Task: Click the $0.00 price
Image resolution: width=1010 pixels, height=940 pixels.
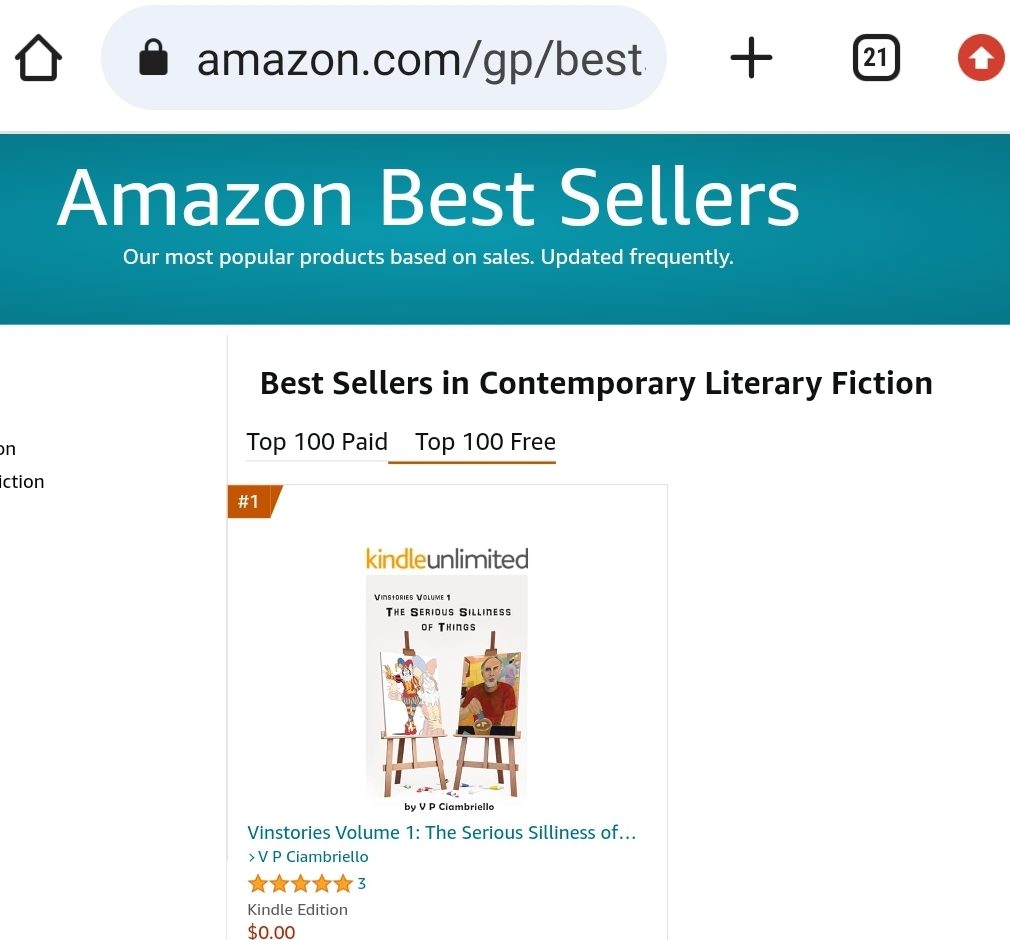Action: click(271, 932)
